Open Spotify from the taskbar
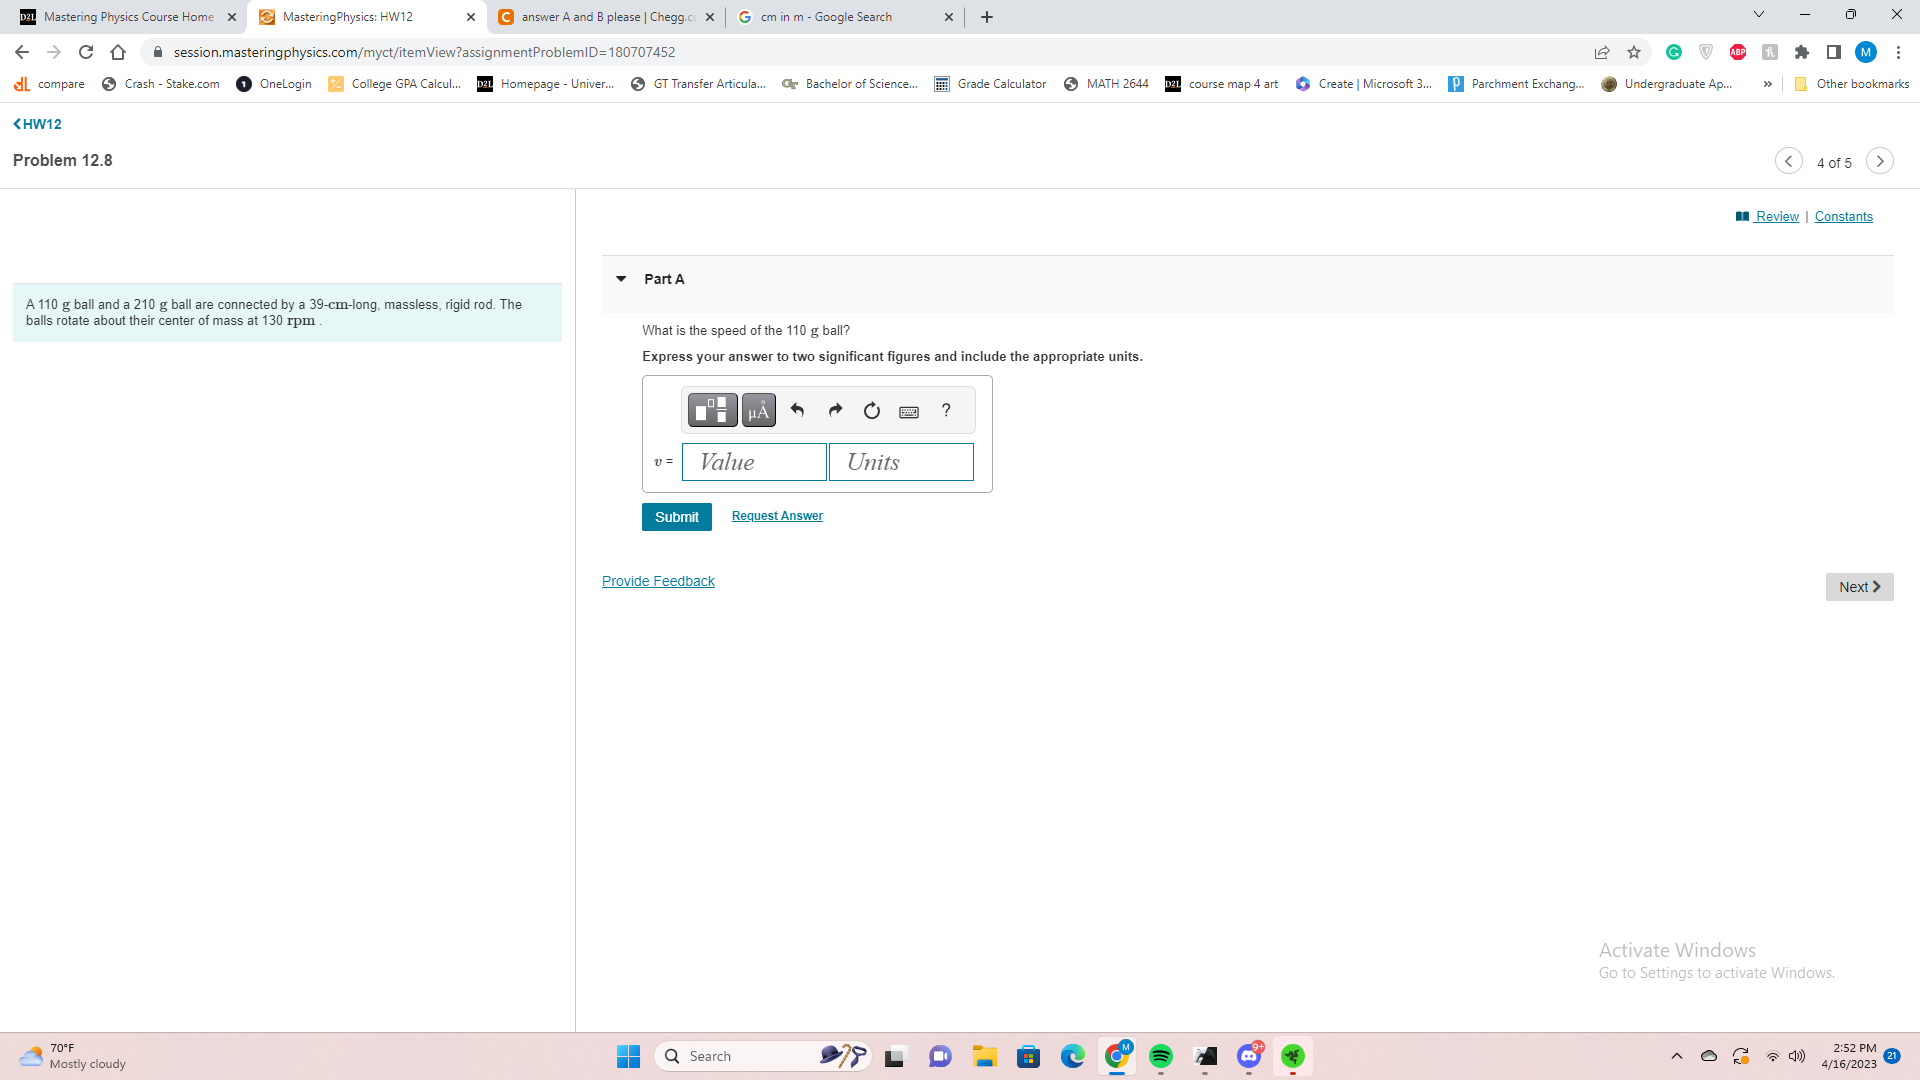1920x1080 pixels. (x=1160, y=1056)
